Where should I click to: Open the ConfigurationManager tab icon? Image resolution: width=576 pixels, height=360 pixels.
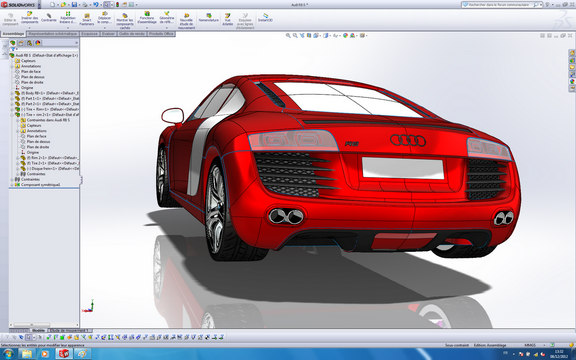pyautogui.click(x=29, y=43)
